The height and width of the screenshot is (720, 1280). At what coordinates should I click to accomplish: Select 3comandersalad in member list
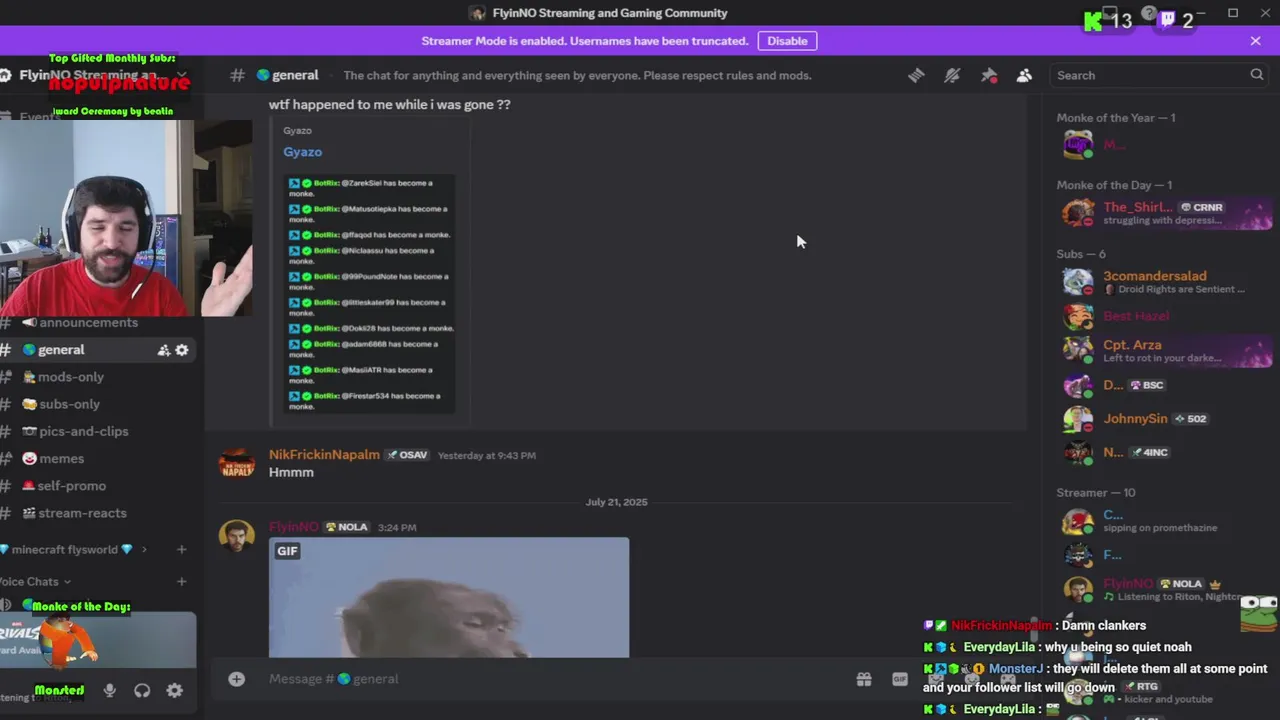coord(1165,282)
